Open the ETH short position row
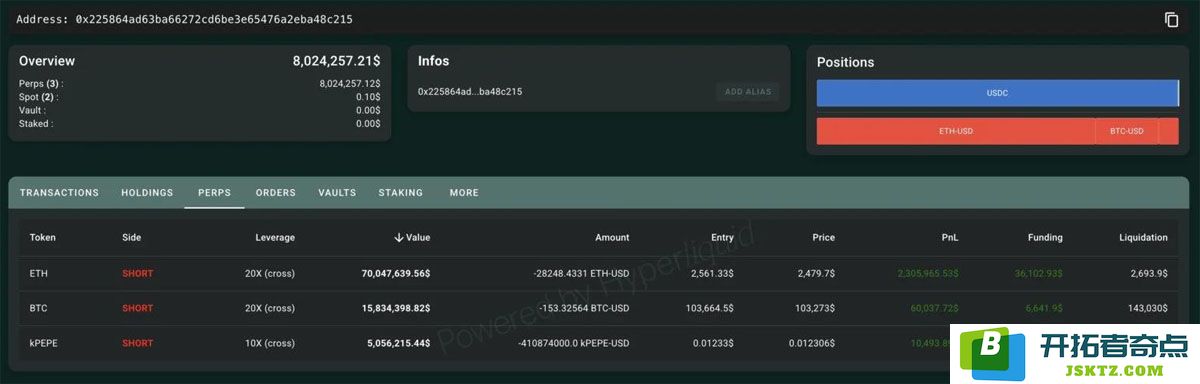Image resolution: width=1200 pixels, height=384 pixels. pyautogui.click(x=599, y=273)
